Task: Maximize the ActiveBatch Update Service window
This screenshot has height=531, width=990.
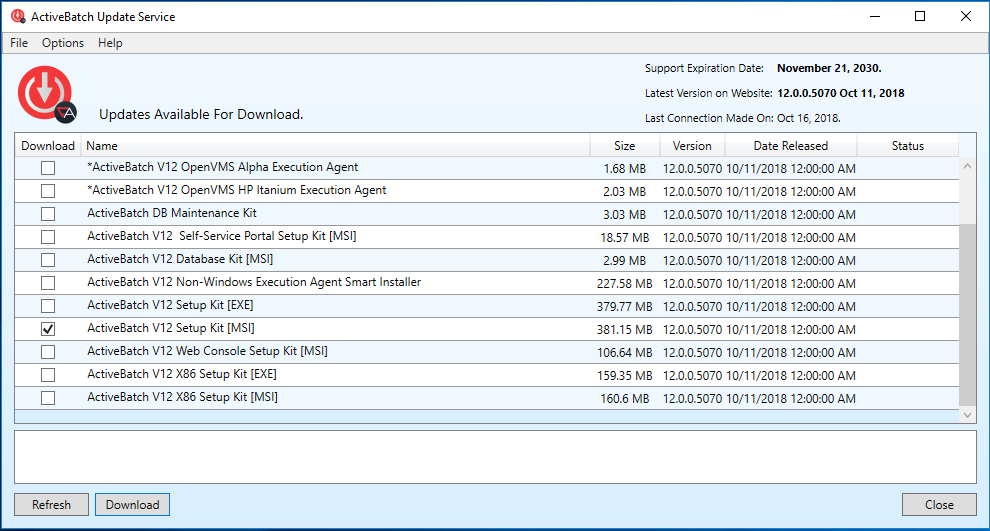Action: pyautogui.click(x=920, y=16)
